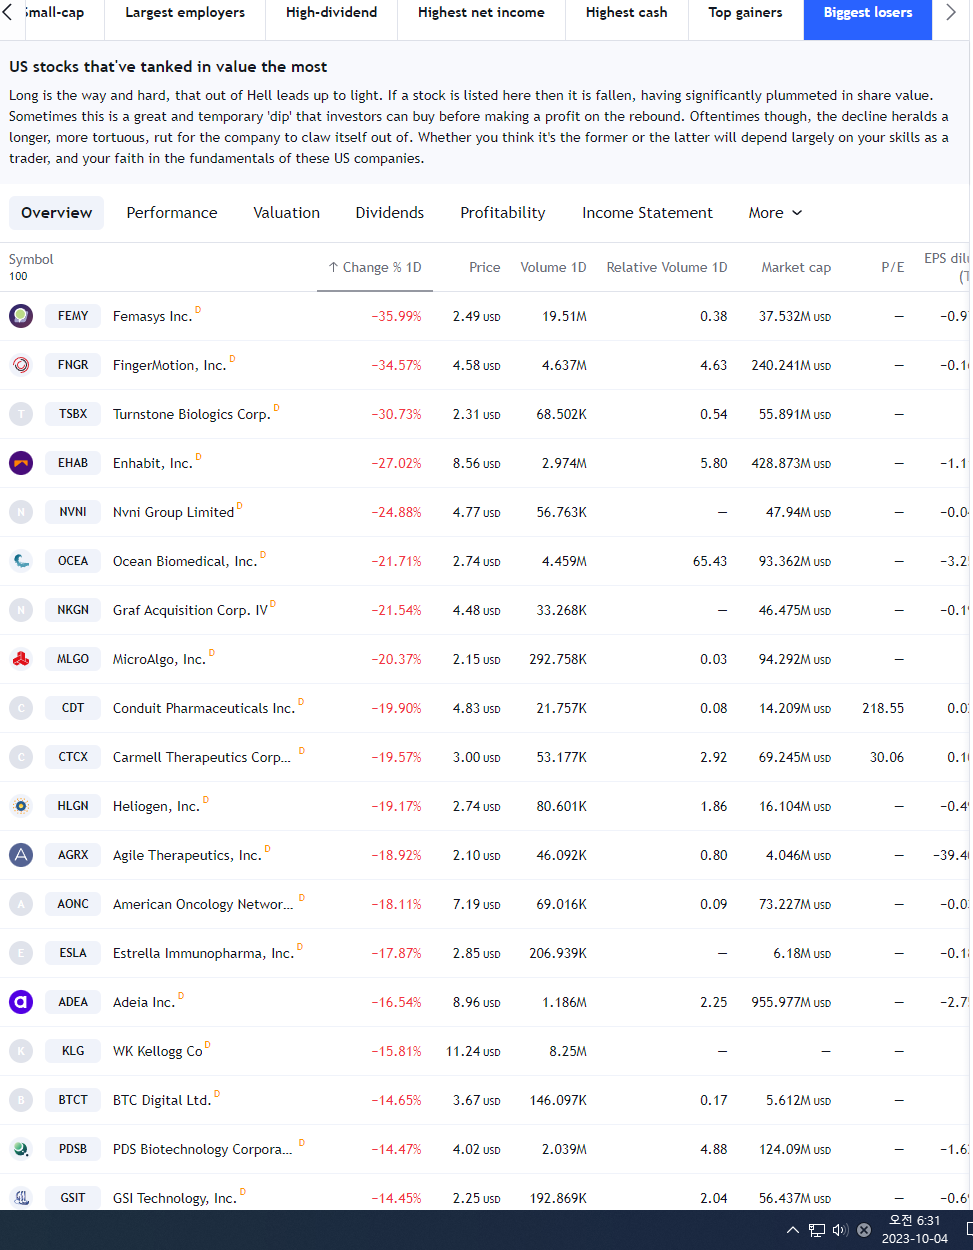Open Nvni Group Limited company link
973x1250 pixels.
173,512
